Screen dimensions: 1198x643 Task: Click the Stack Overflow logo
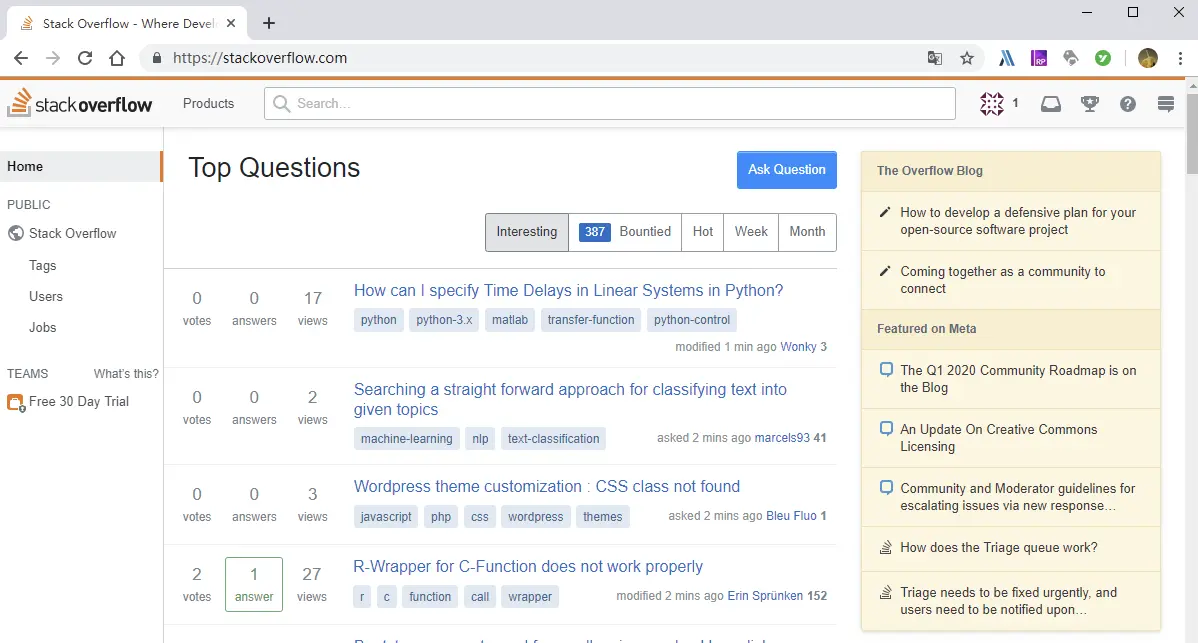coord(79,103)
